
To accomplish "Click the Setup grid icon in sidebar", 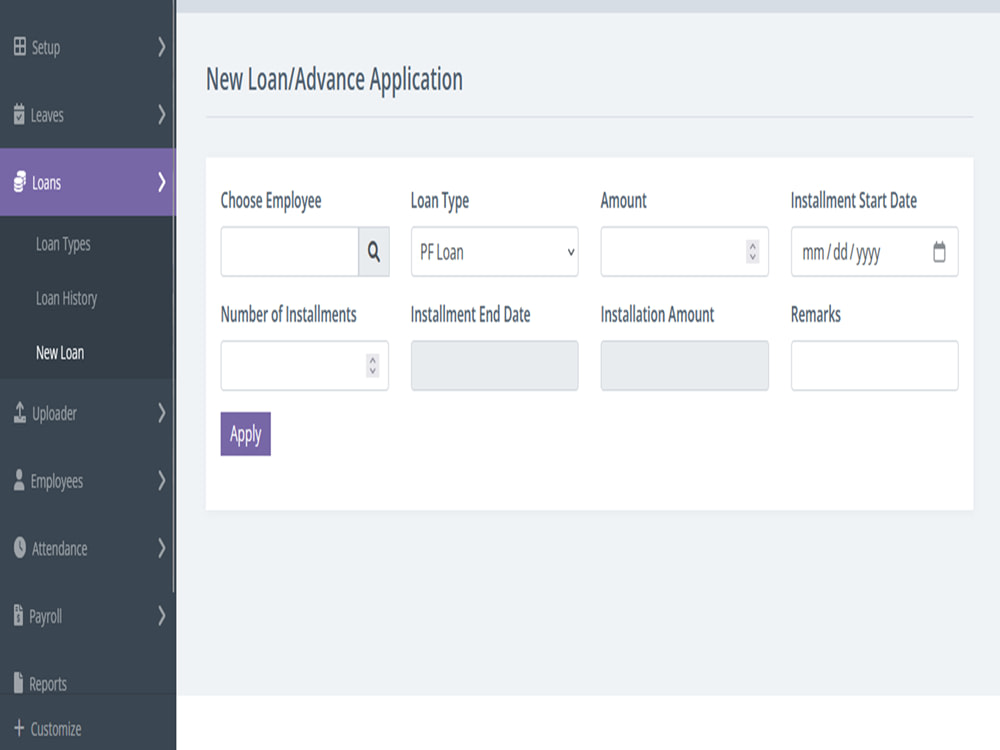I will pyautogui.click(x=19, y=47).
